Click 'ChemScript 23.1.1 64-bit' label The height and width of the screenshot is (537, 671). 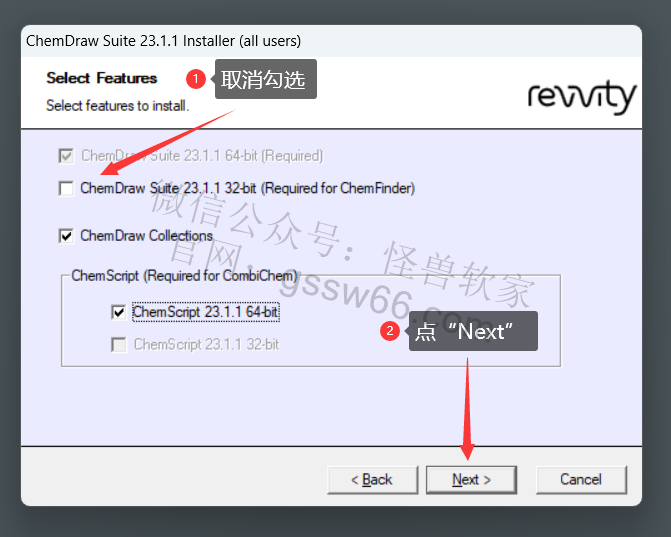point(206,312)
